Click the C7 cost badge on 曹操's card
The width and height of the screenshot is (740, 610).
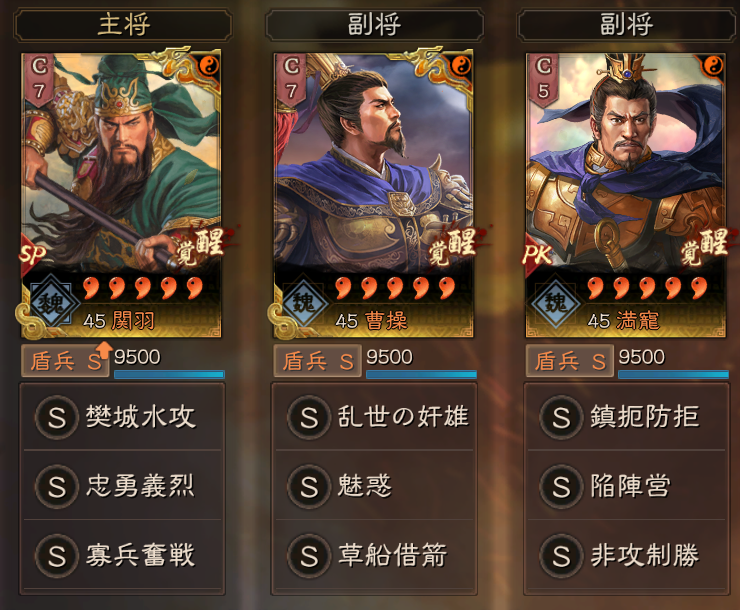point(291,79)
